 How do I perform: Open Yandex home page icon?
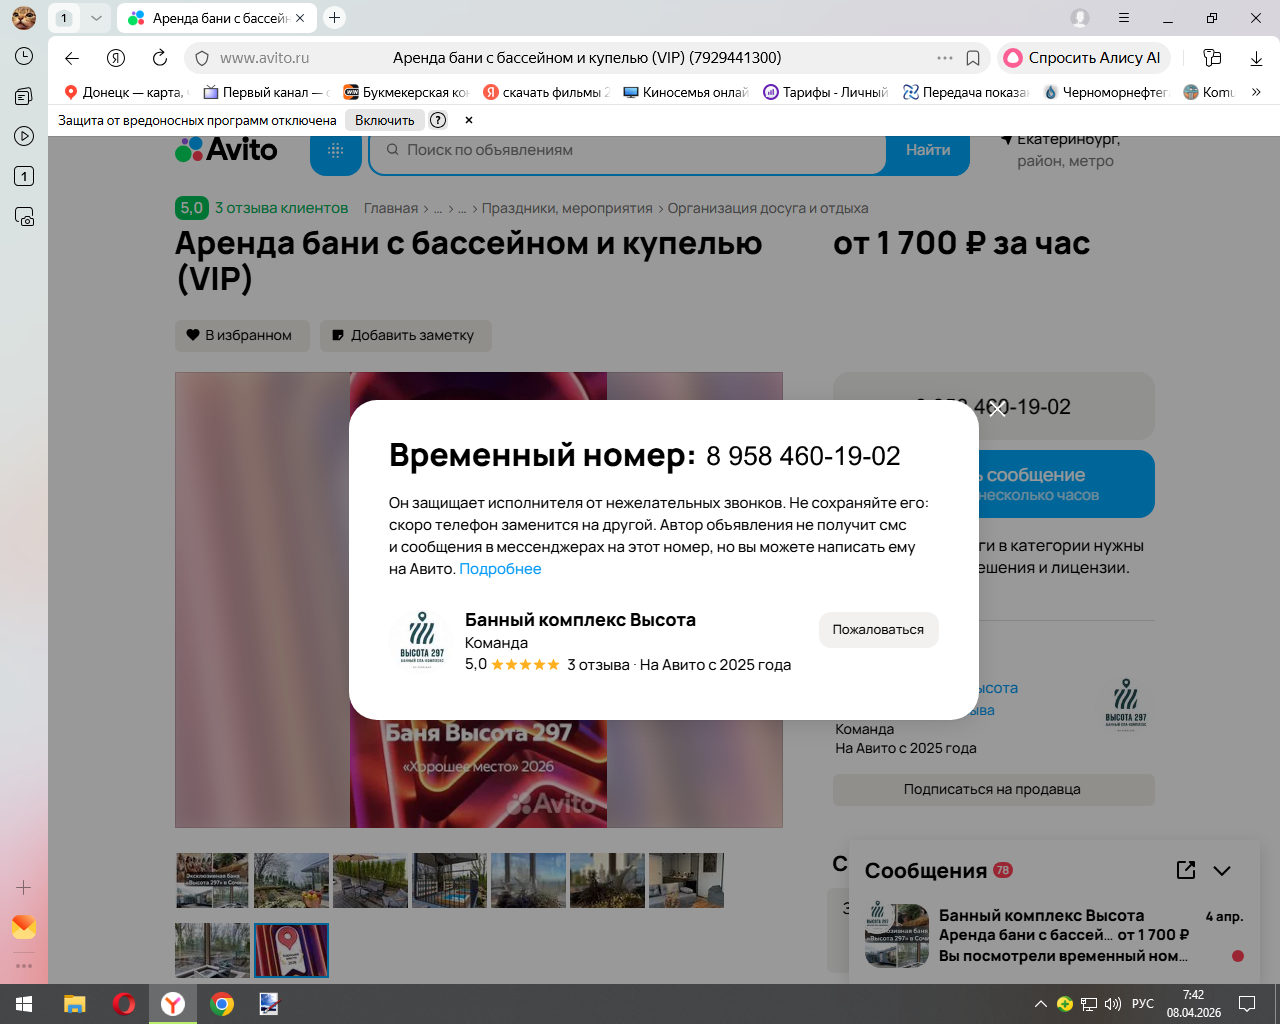point(116,58)
